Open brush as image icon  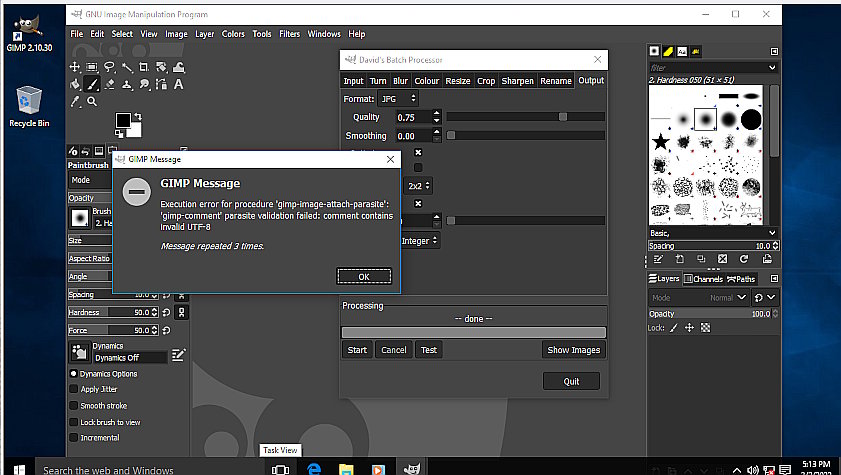click(x=767, y=259)
